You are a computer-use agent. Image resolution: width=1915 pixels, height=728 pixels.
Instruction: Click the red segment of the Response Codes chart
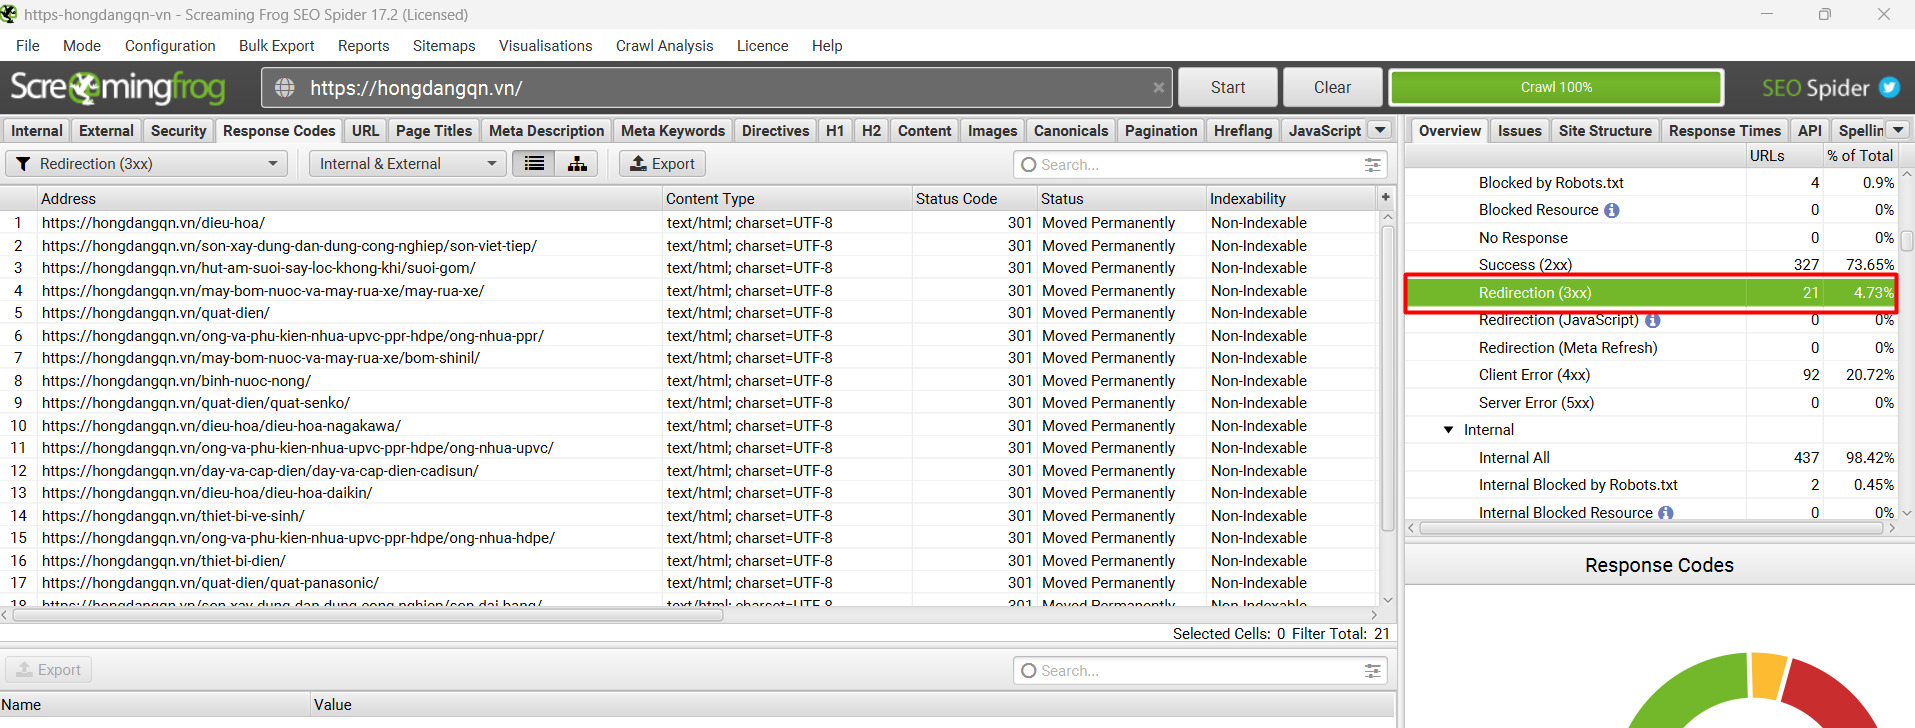(x=1829, y=697)
